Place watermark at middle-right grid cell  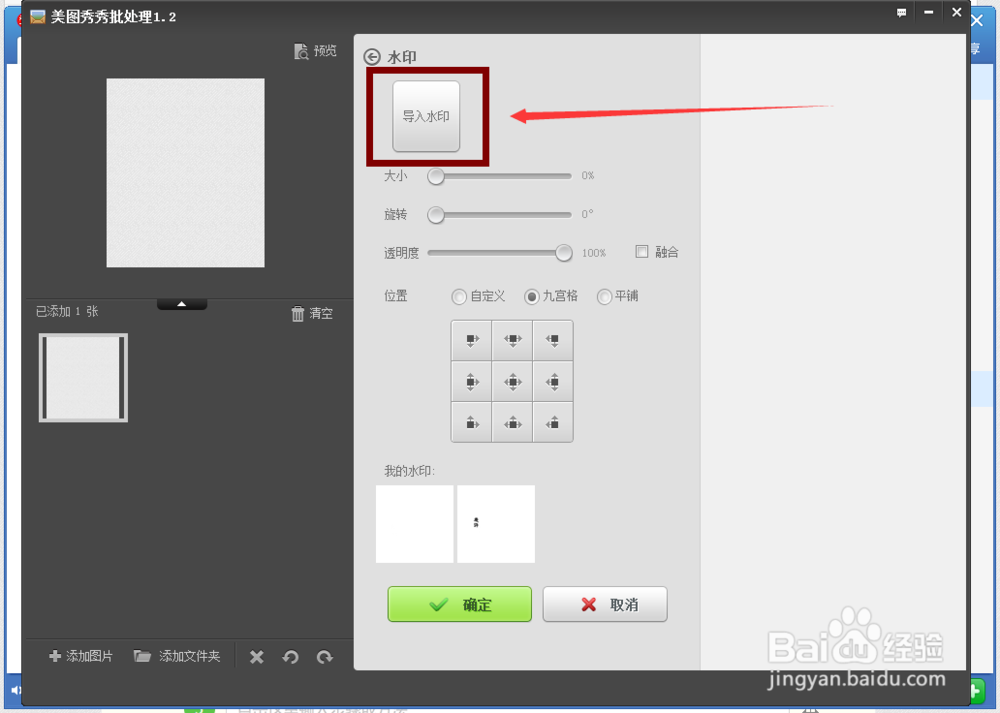coord(553,381)
